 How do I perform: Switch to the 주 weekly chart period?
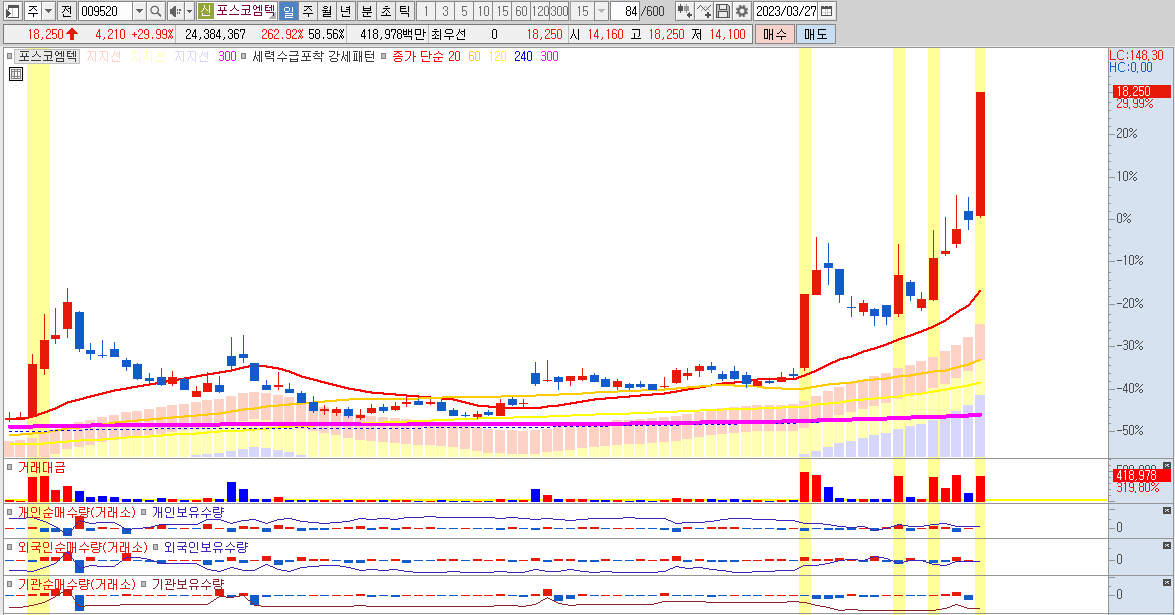(307, 11)
